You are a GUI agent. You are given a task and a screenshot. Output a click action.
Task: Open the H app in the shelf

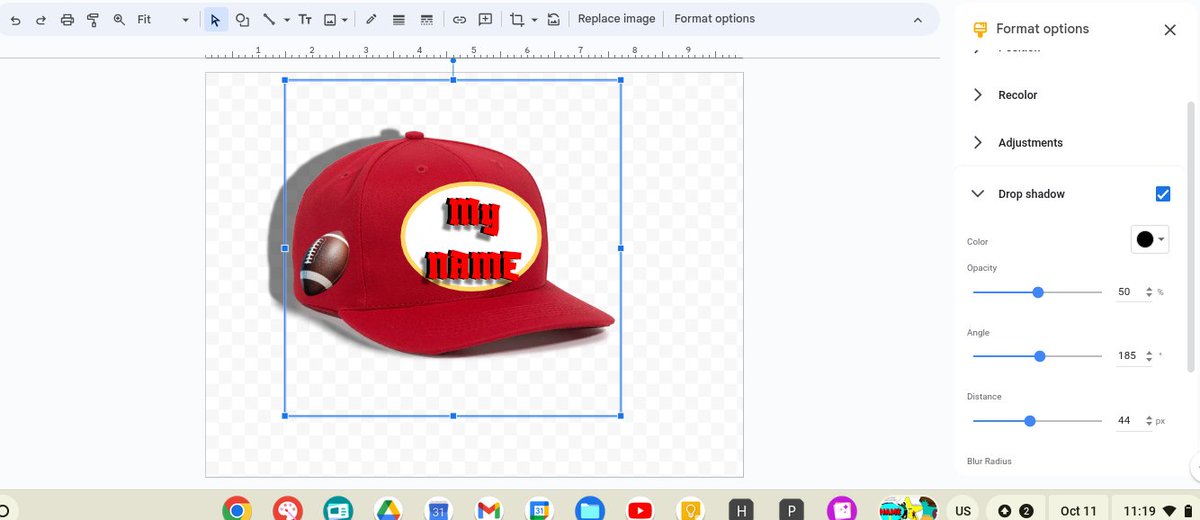click(x=741, y=510)
